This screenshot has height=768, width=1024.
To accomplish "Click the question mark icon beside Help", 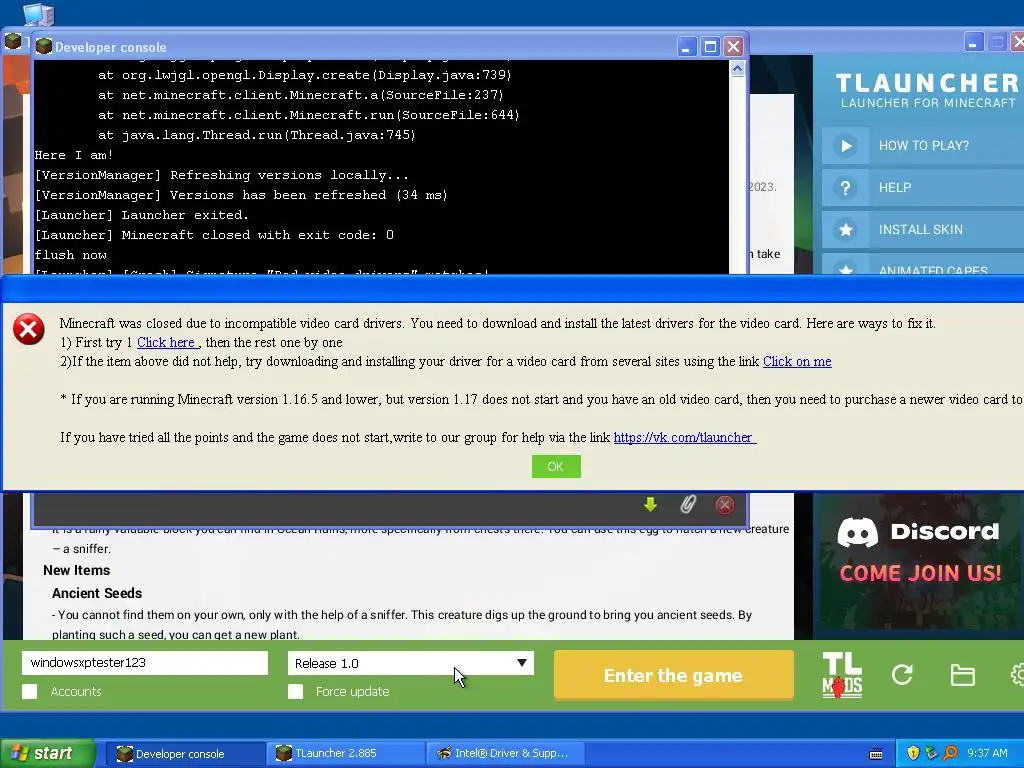I will coord(846,187).
